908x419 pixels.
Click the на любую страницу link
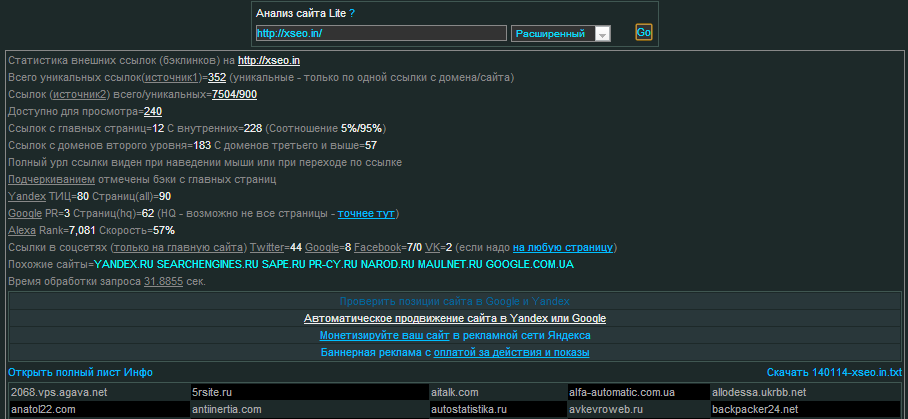point(564,247)
